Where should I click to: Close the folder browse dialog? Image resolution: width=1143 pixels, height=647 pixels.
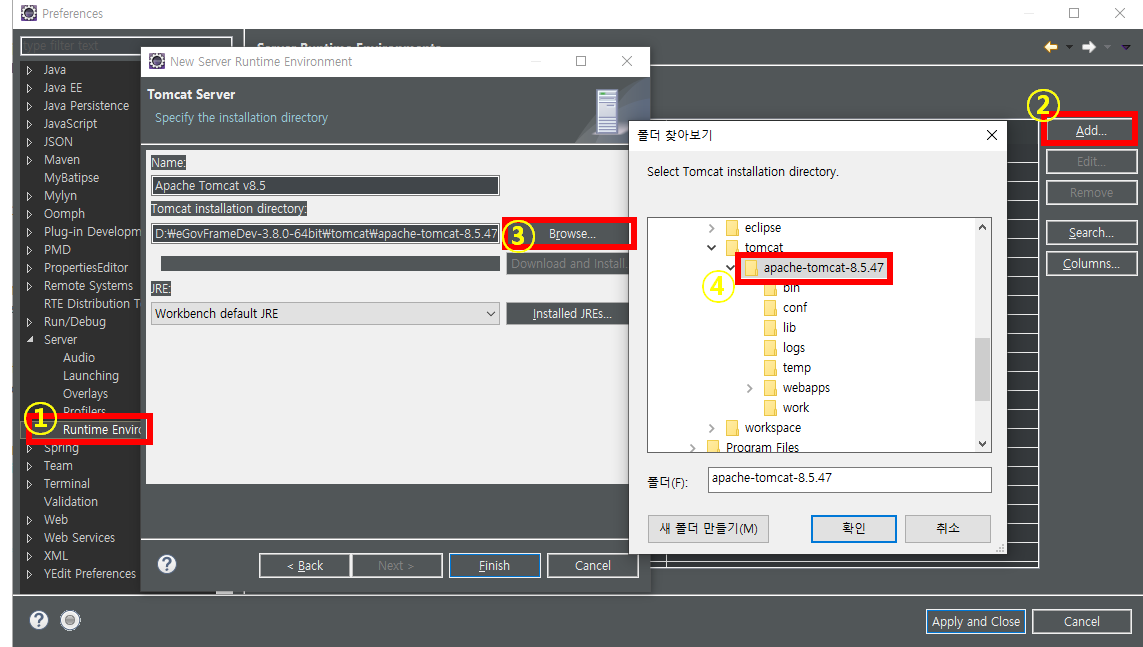tap(991, 135)
